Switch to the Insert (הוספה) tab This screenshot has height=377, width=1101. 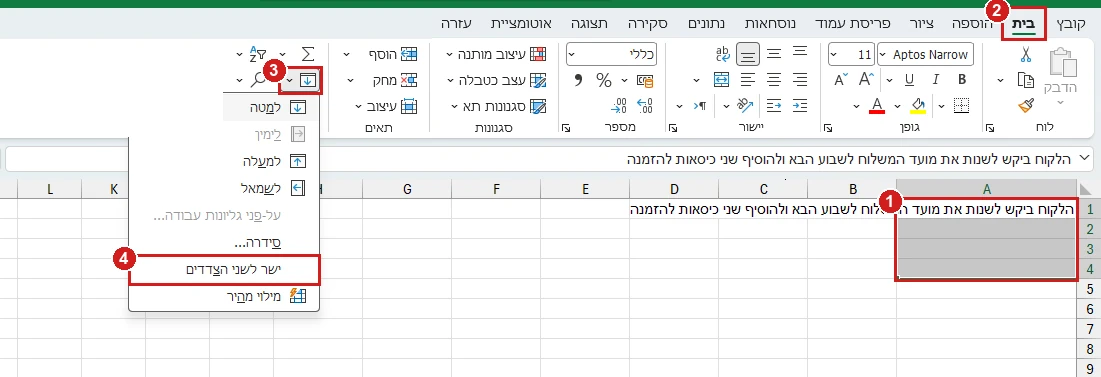[972, 23]
